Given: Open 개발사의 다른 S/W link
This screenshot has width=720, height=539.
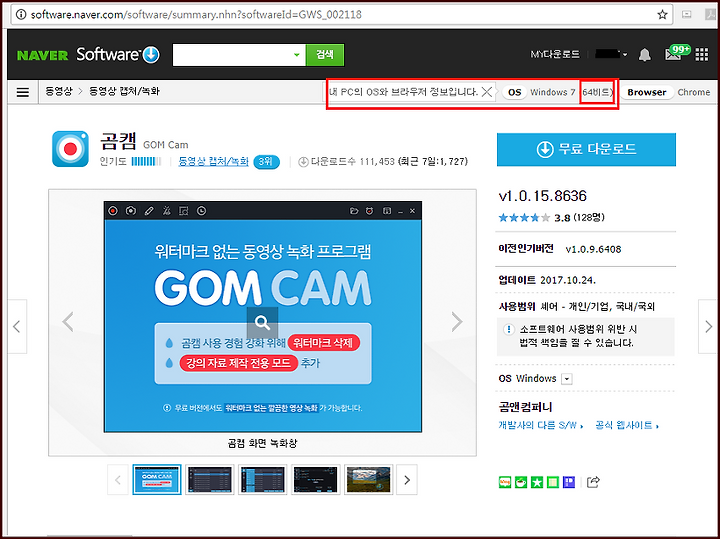Looking at the screenshot, I should 540,426.
